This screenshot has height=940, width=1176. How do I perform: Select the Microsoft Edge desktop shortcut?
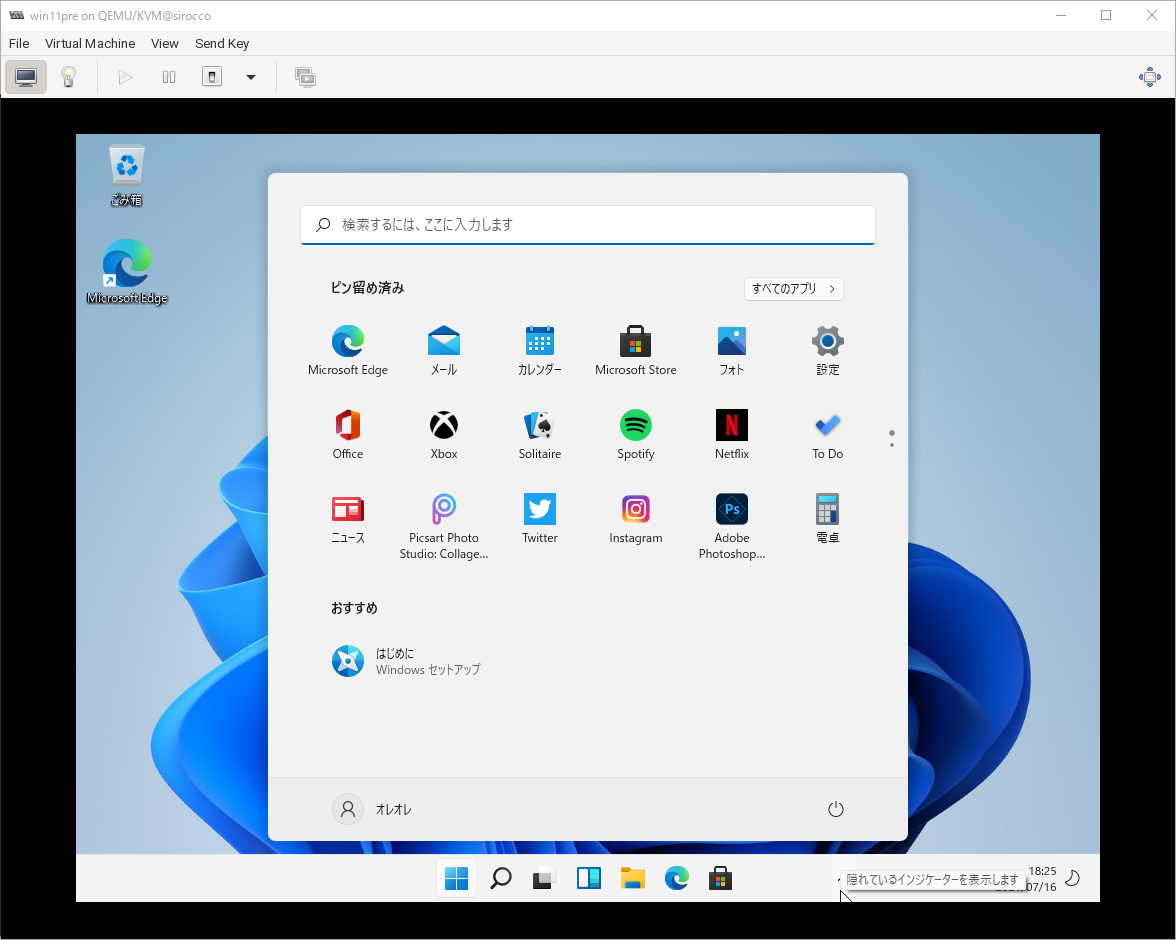click(127, 272)
